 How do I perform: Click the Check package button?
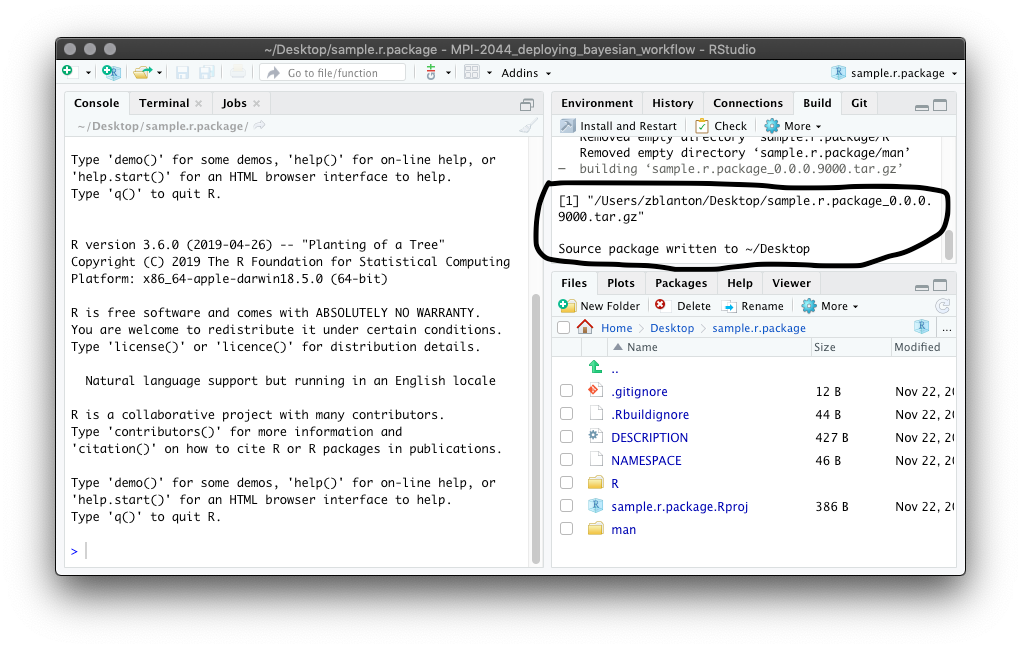(721, 126)
